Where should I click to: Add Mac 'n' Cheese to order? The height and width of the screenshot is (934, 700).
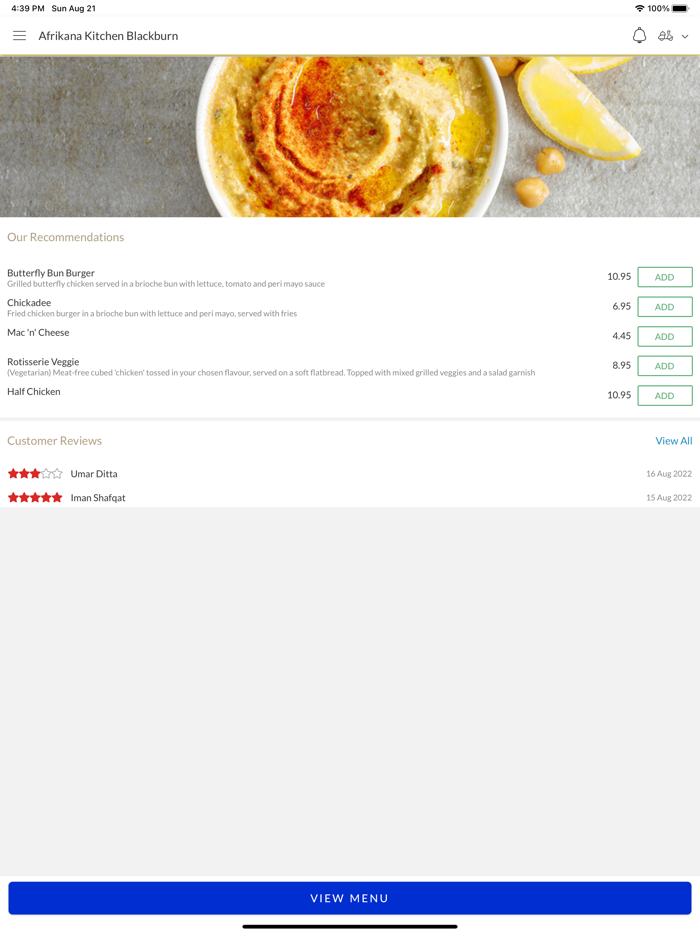pyautogui.click(x=665, y=337)
